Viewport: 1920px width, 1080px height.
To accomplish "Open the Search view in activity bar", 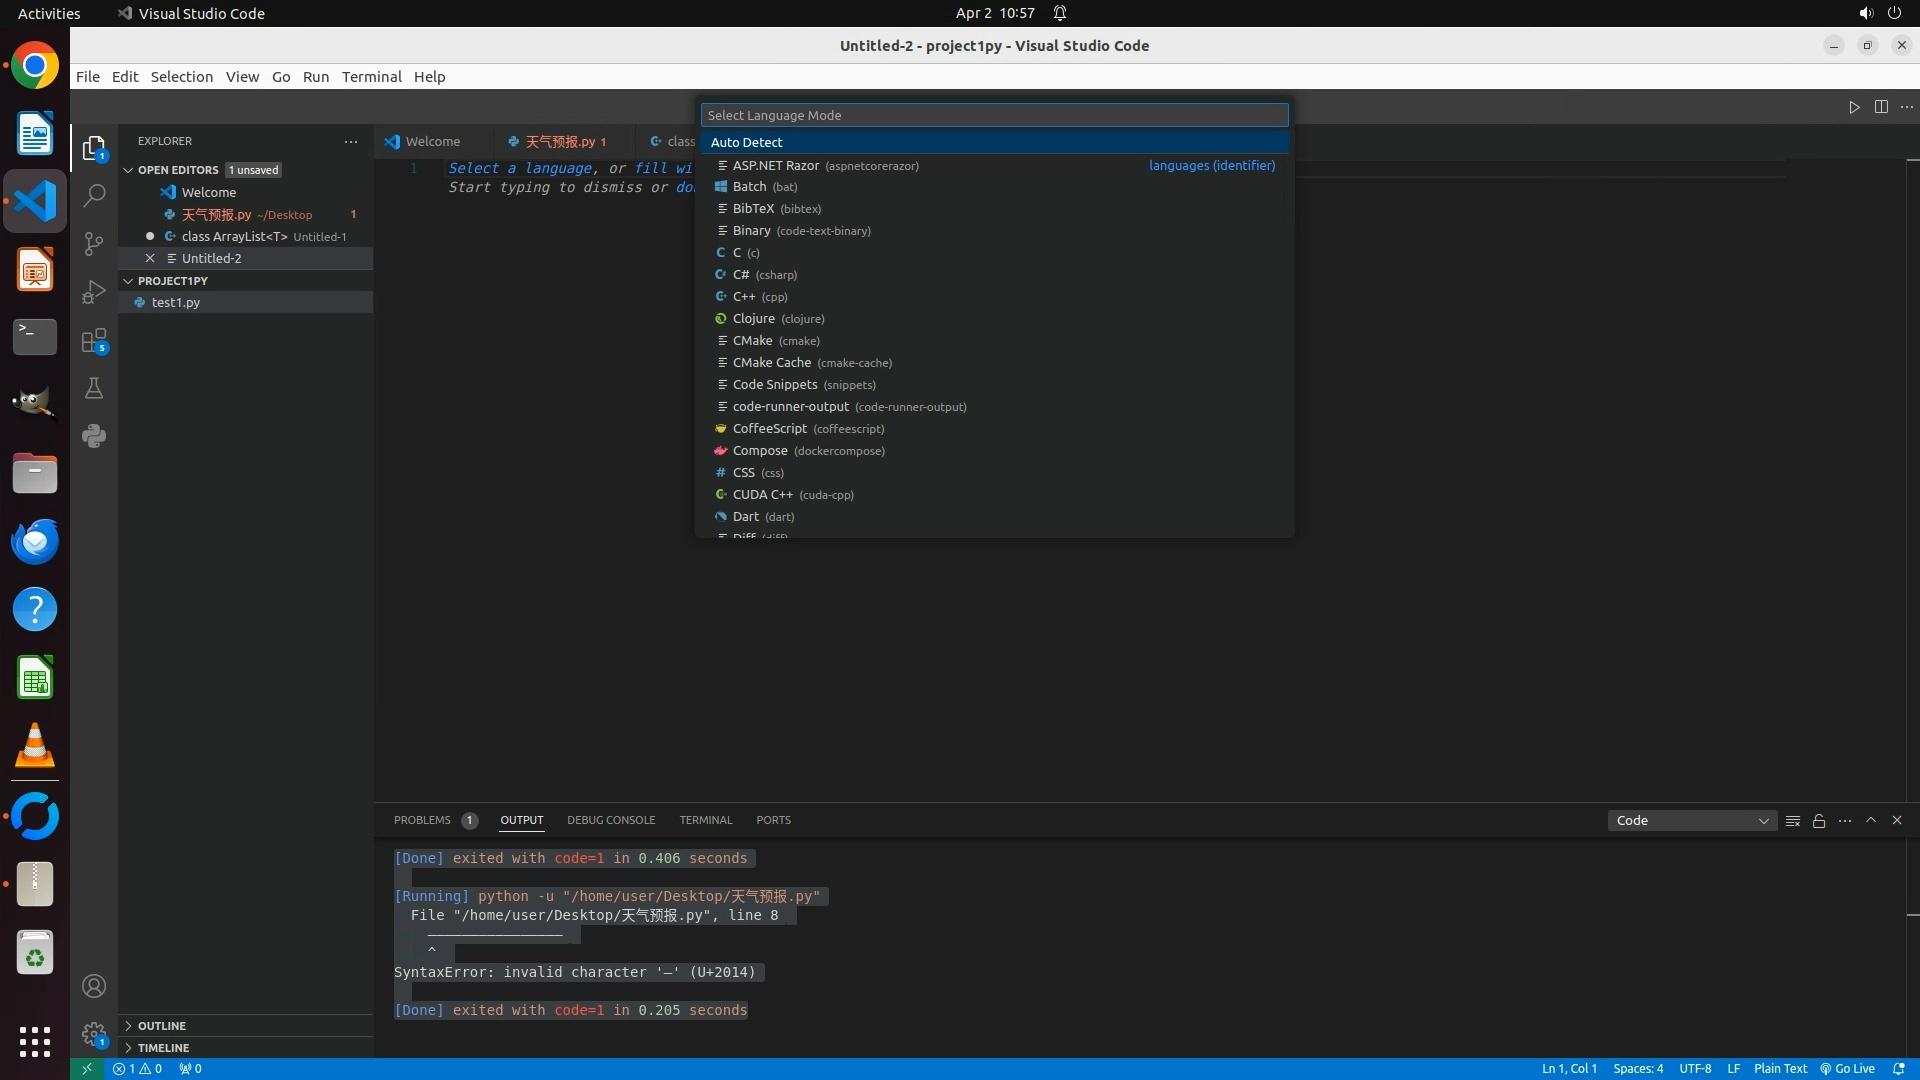I will [94, 196].
